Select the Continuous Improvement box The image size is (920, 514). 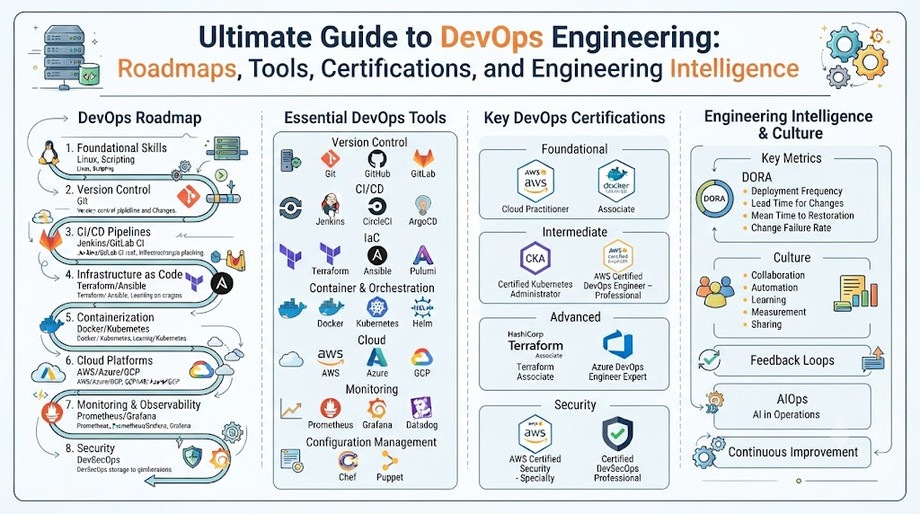[792, 452]
